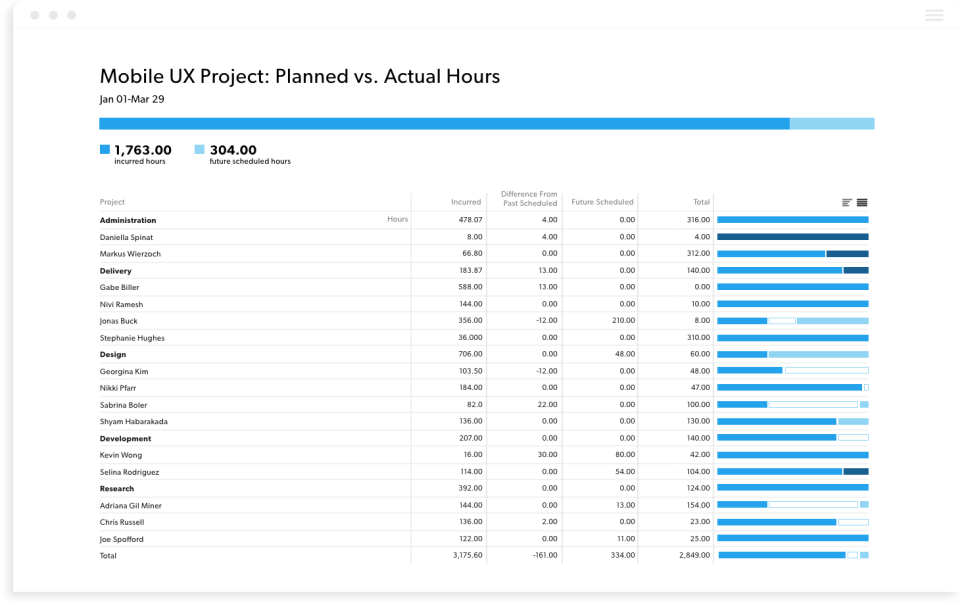Click the overall project progress bar
The image size is (960, 605).
(x=486, y=122)
